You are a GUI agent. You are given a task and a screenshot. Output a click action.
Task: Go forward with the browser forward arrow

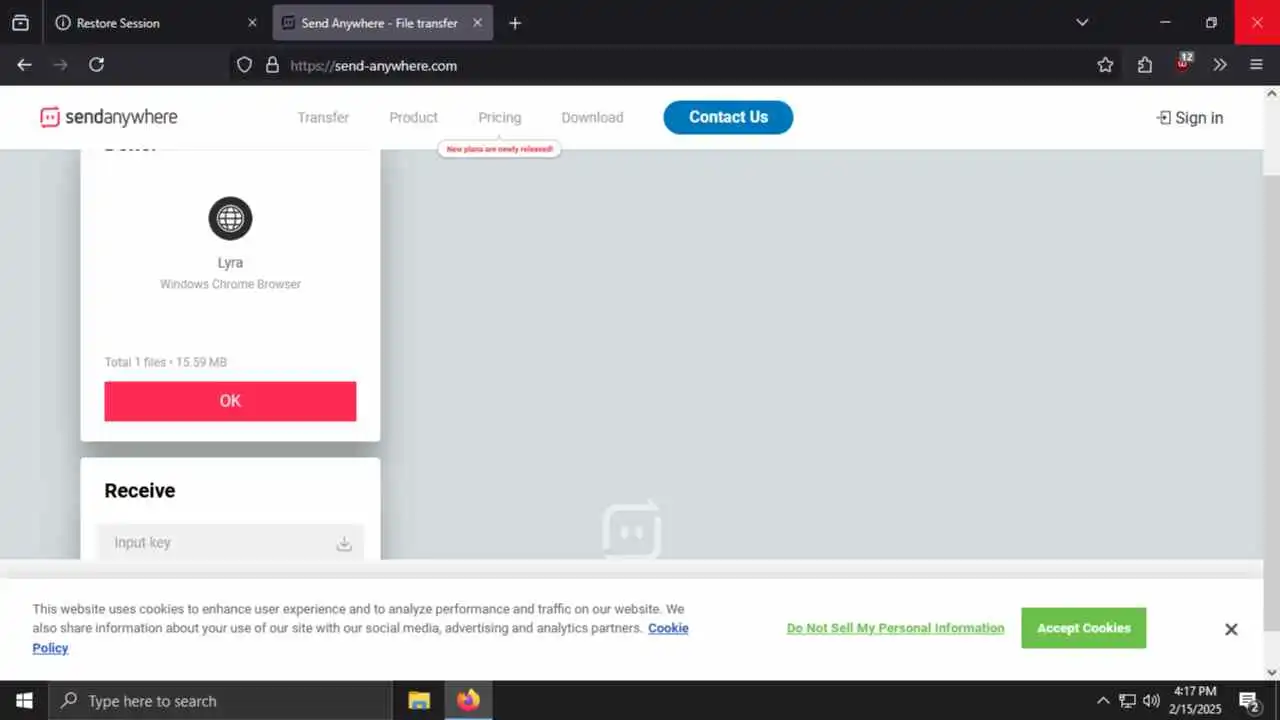point(61,65)
